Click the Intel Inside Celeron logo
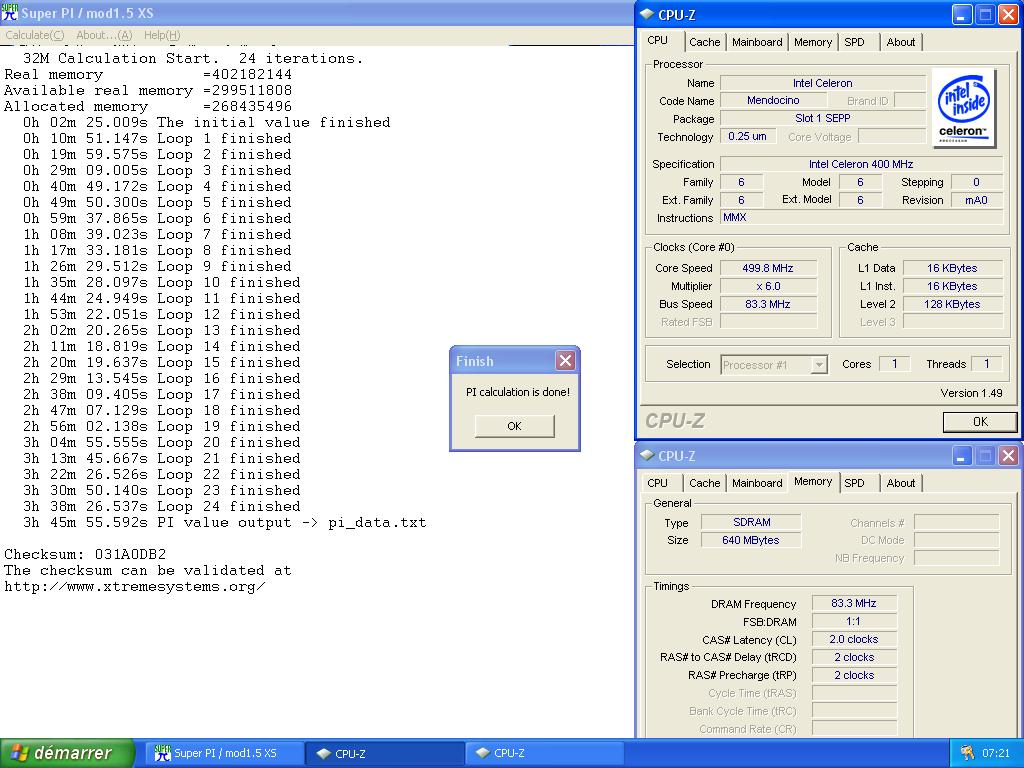This screenshot has height=768, width=1024. [x=964, y=109]
